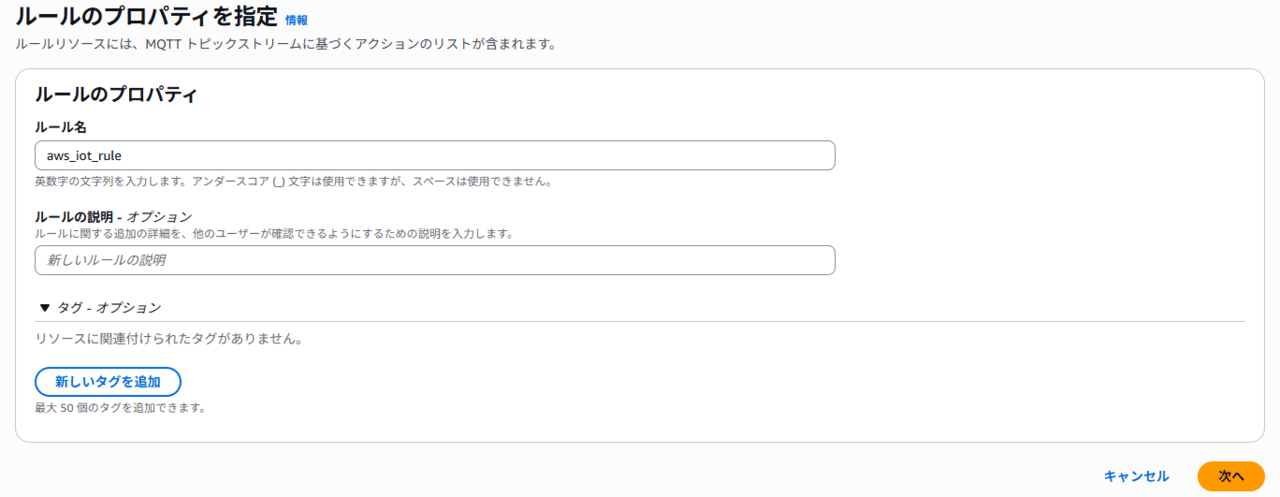Click the ルールのプロパティを指定 page heading
This screenshot has height=497, width=1280.
coord(145,16)
